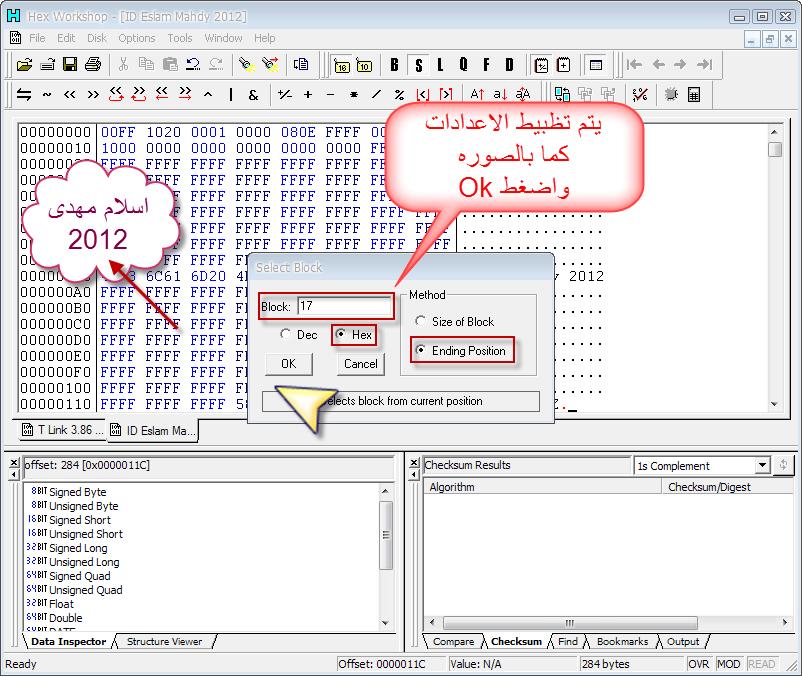Click the Checksum/Digest column header
The height and width of the screenshot is (676, 802).
726,487
